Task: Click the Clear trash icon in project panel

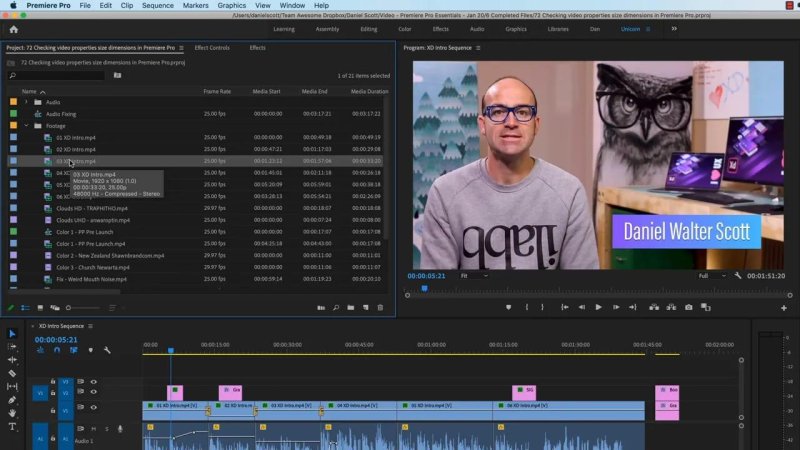Action: click(380, 308)
